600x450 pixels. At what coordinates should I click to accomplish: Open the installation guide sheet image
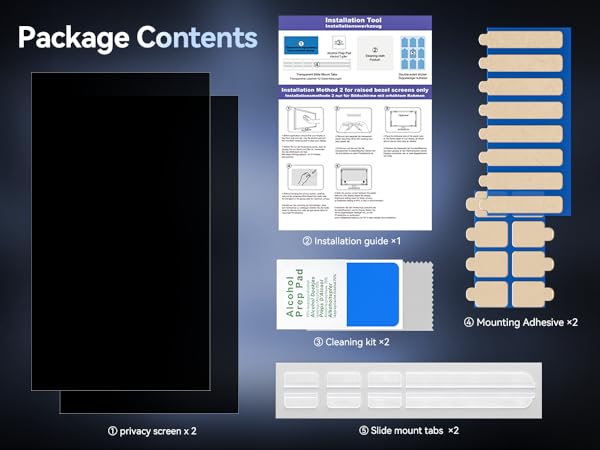pyautogui.click(x=355, y=123)
